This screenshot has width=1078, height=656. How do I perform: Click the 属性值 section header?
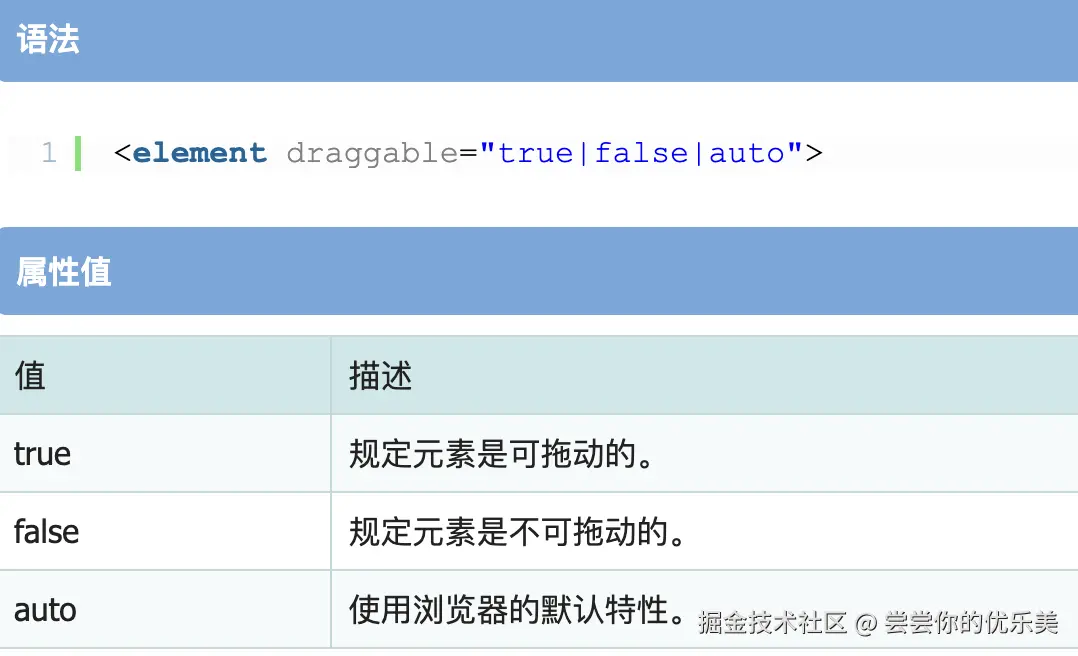click(64, 271)
